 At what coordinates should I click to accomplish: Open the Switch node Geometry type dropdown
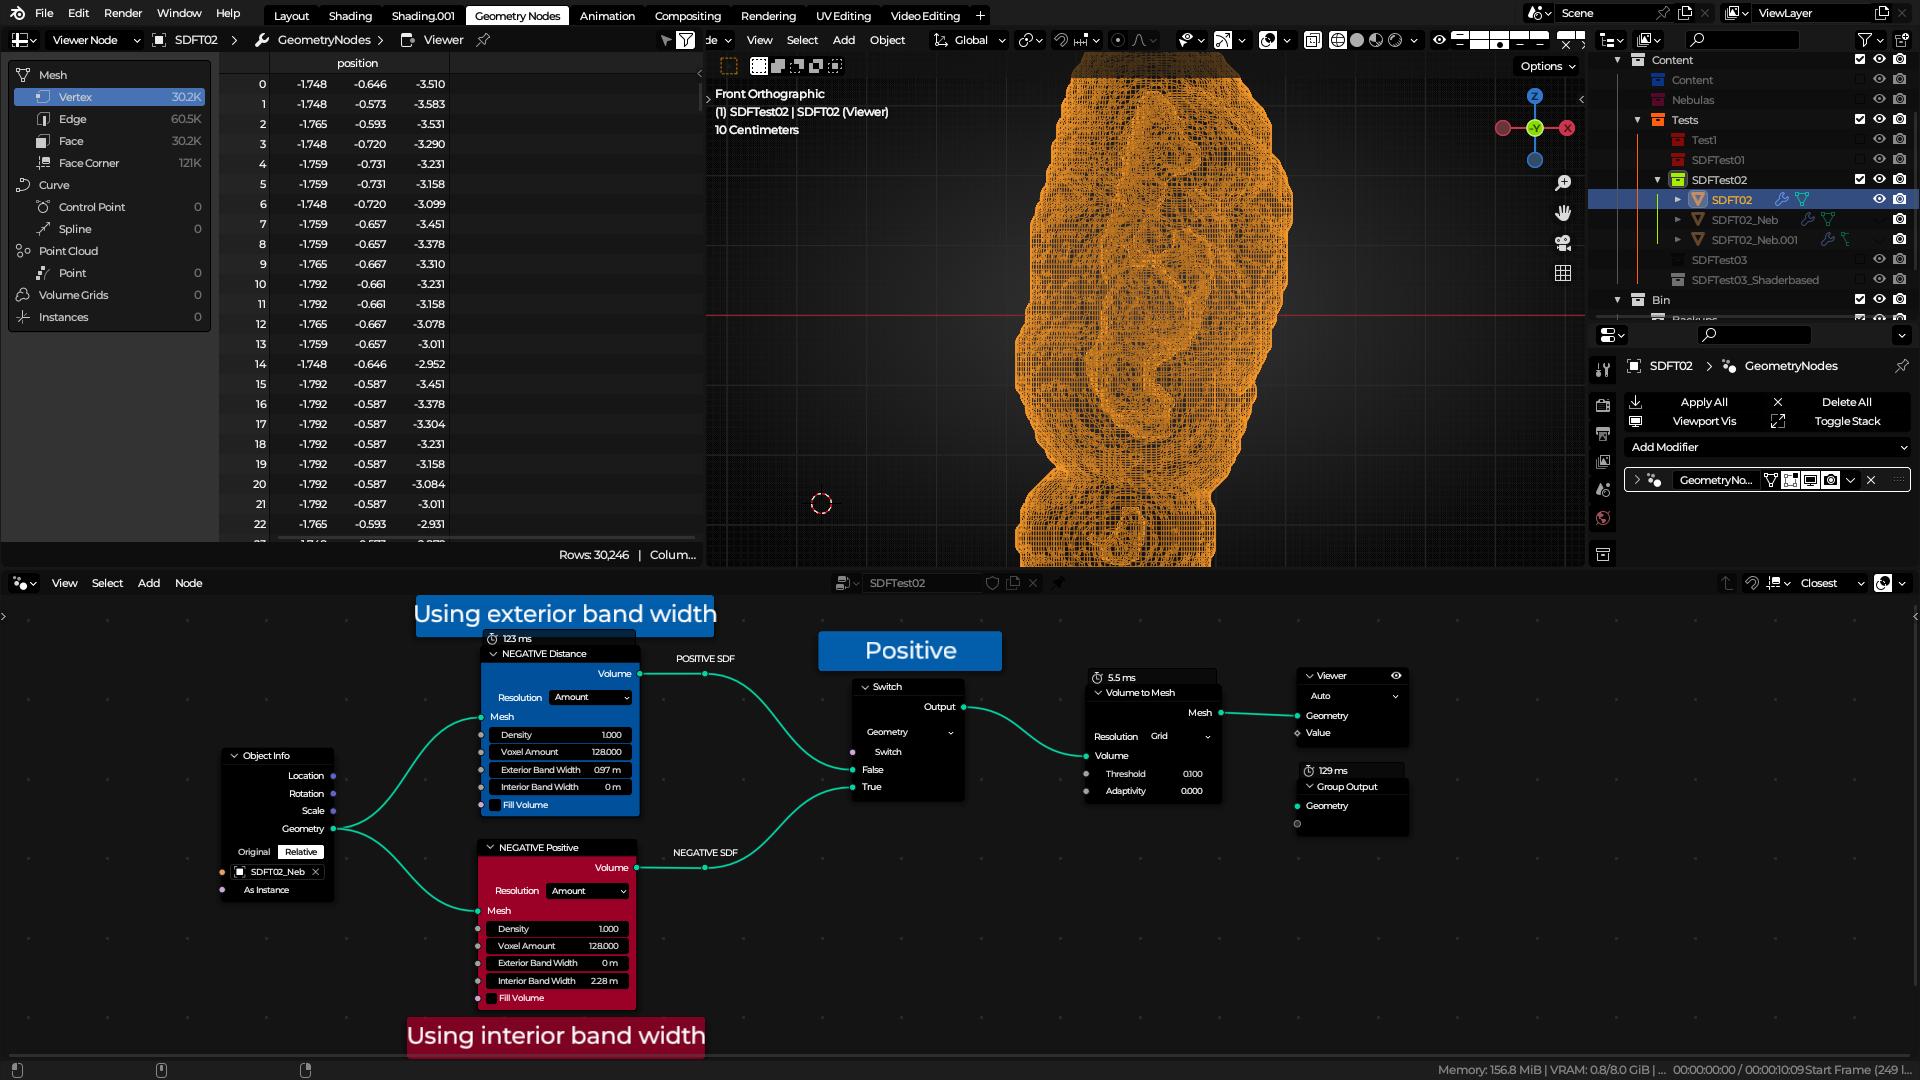pos(909,732)
